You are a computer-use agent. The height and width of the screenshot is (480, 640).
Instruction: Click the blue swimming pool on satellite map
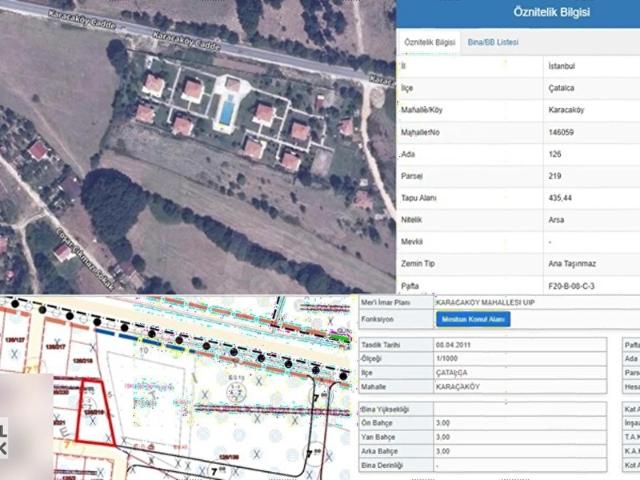pyautogui.click(x=227, y=113)
